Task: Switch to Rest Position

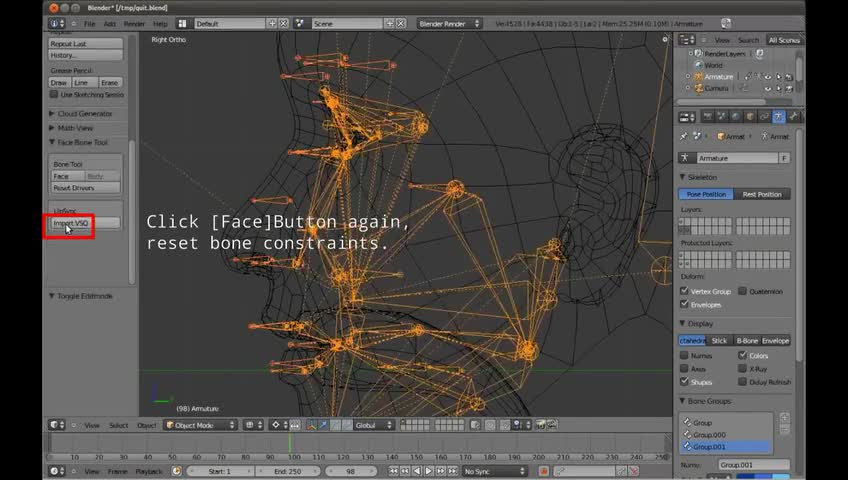Action: pos(762,194)
